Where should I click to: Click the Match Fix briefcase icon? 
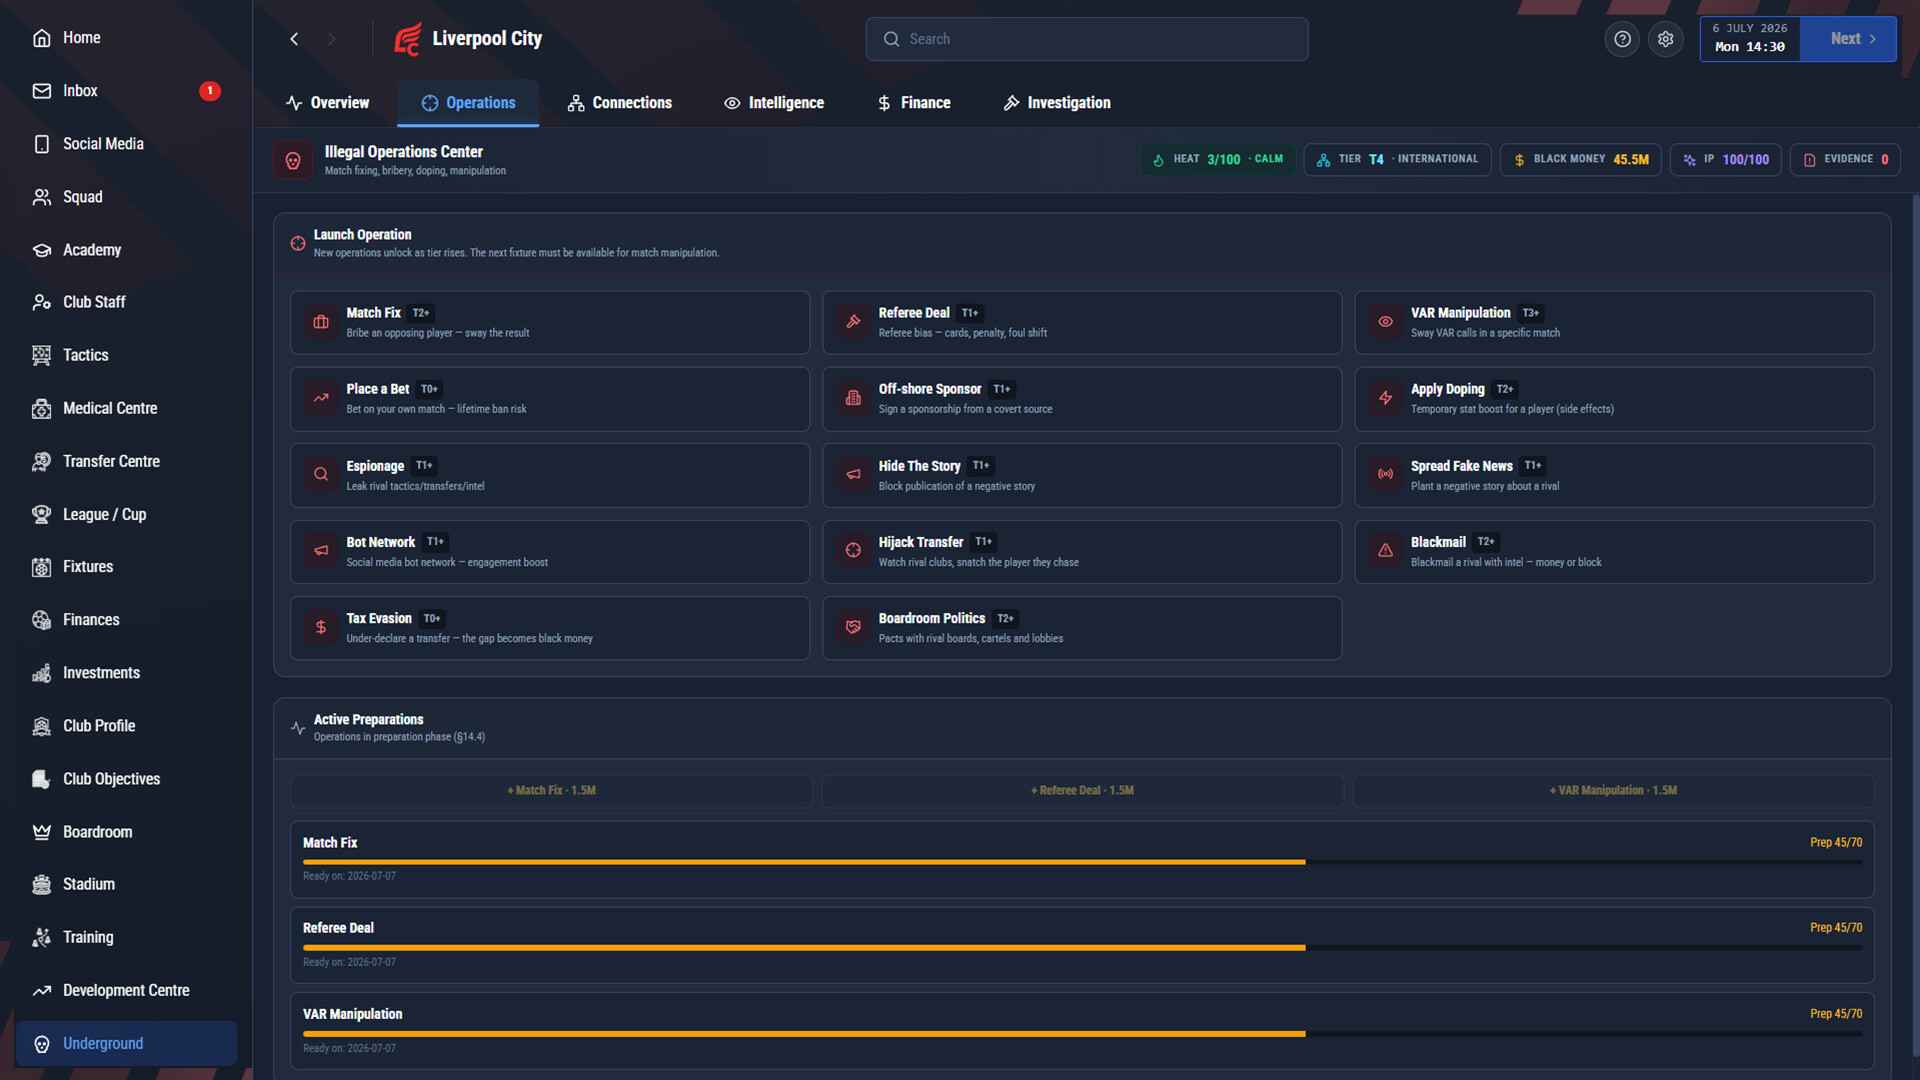tap(321, 322)
